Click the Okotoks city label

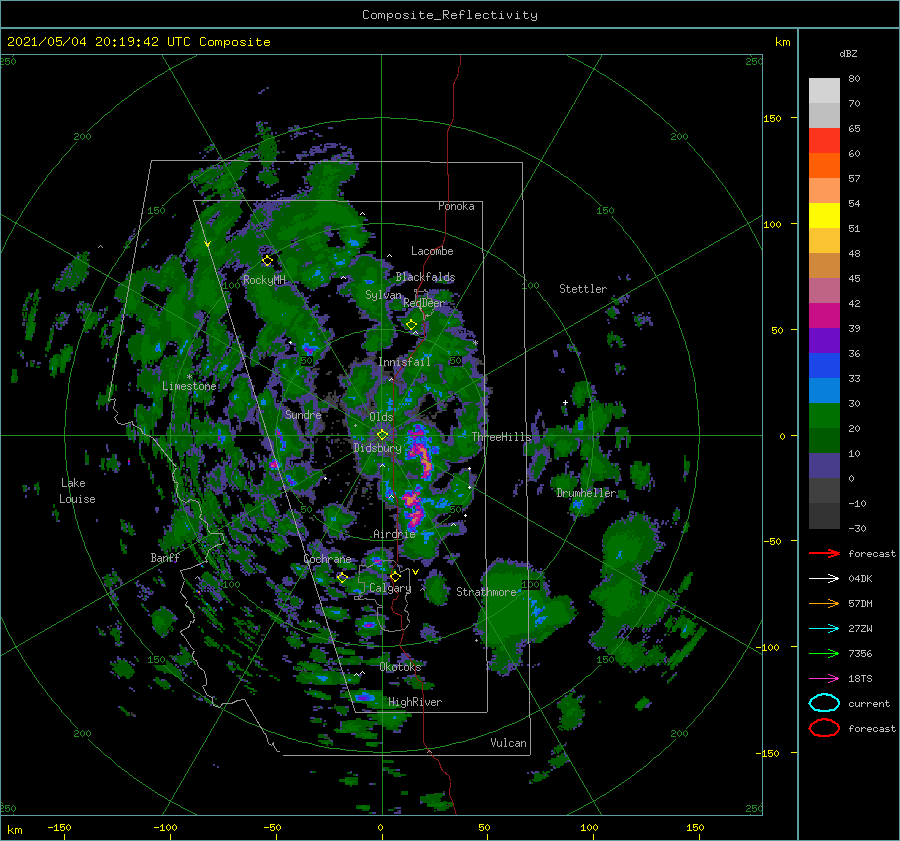(x=400, y=666)
